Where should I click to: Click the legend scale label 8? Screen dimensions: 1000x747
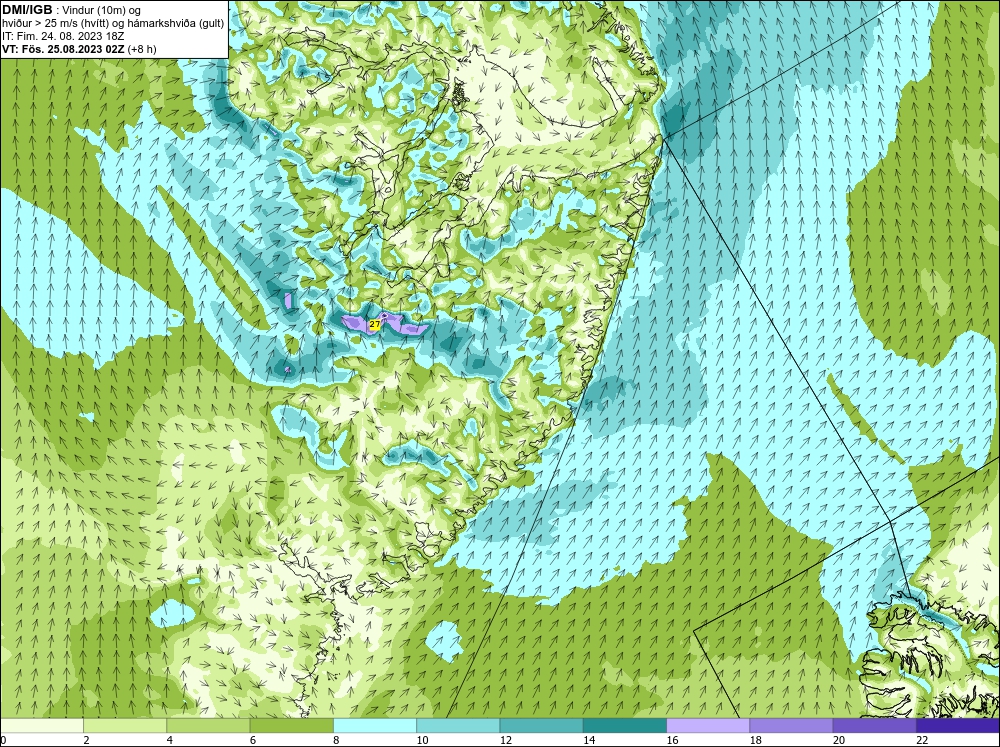336,740
